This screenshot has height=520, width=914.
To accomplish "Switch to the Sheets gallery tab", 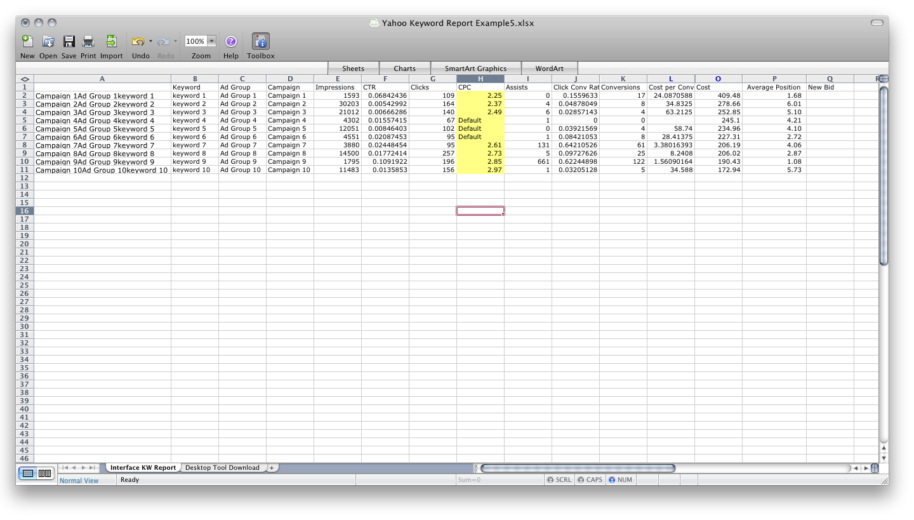I will point(353,68).
